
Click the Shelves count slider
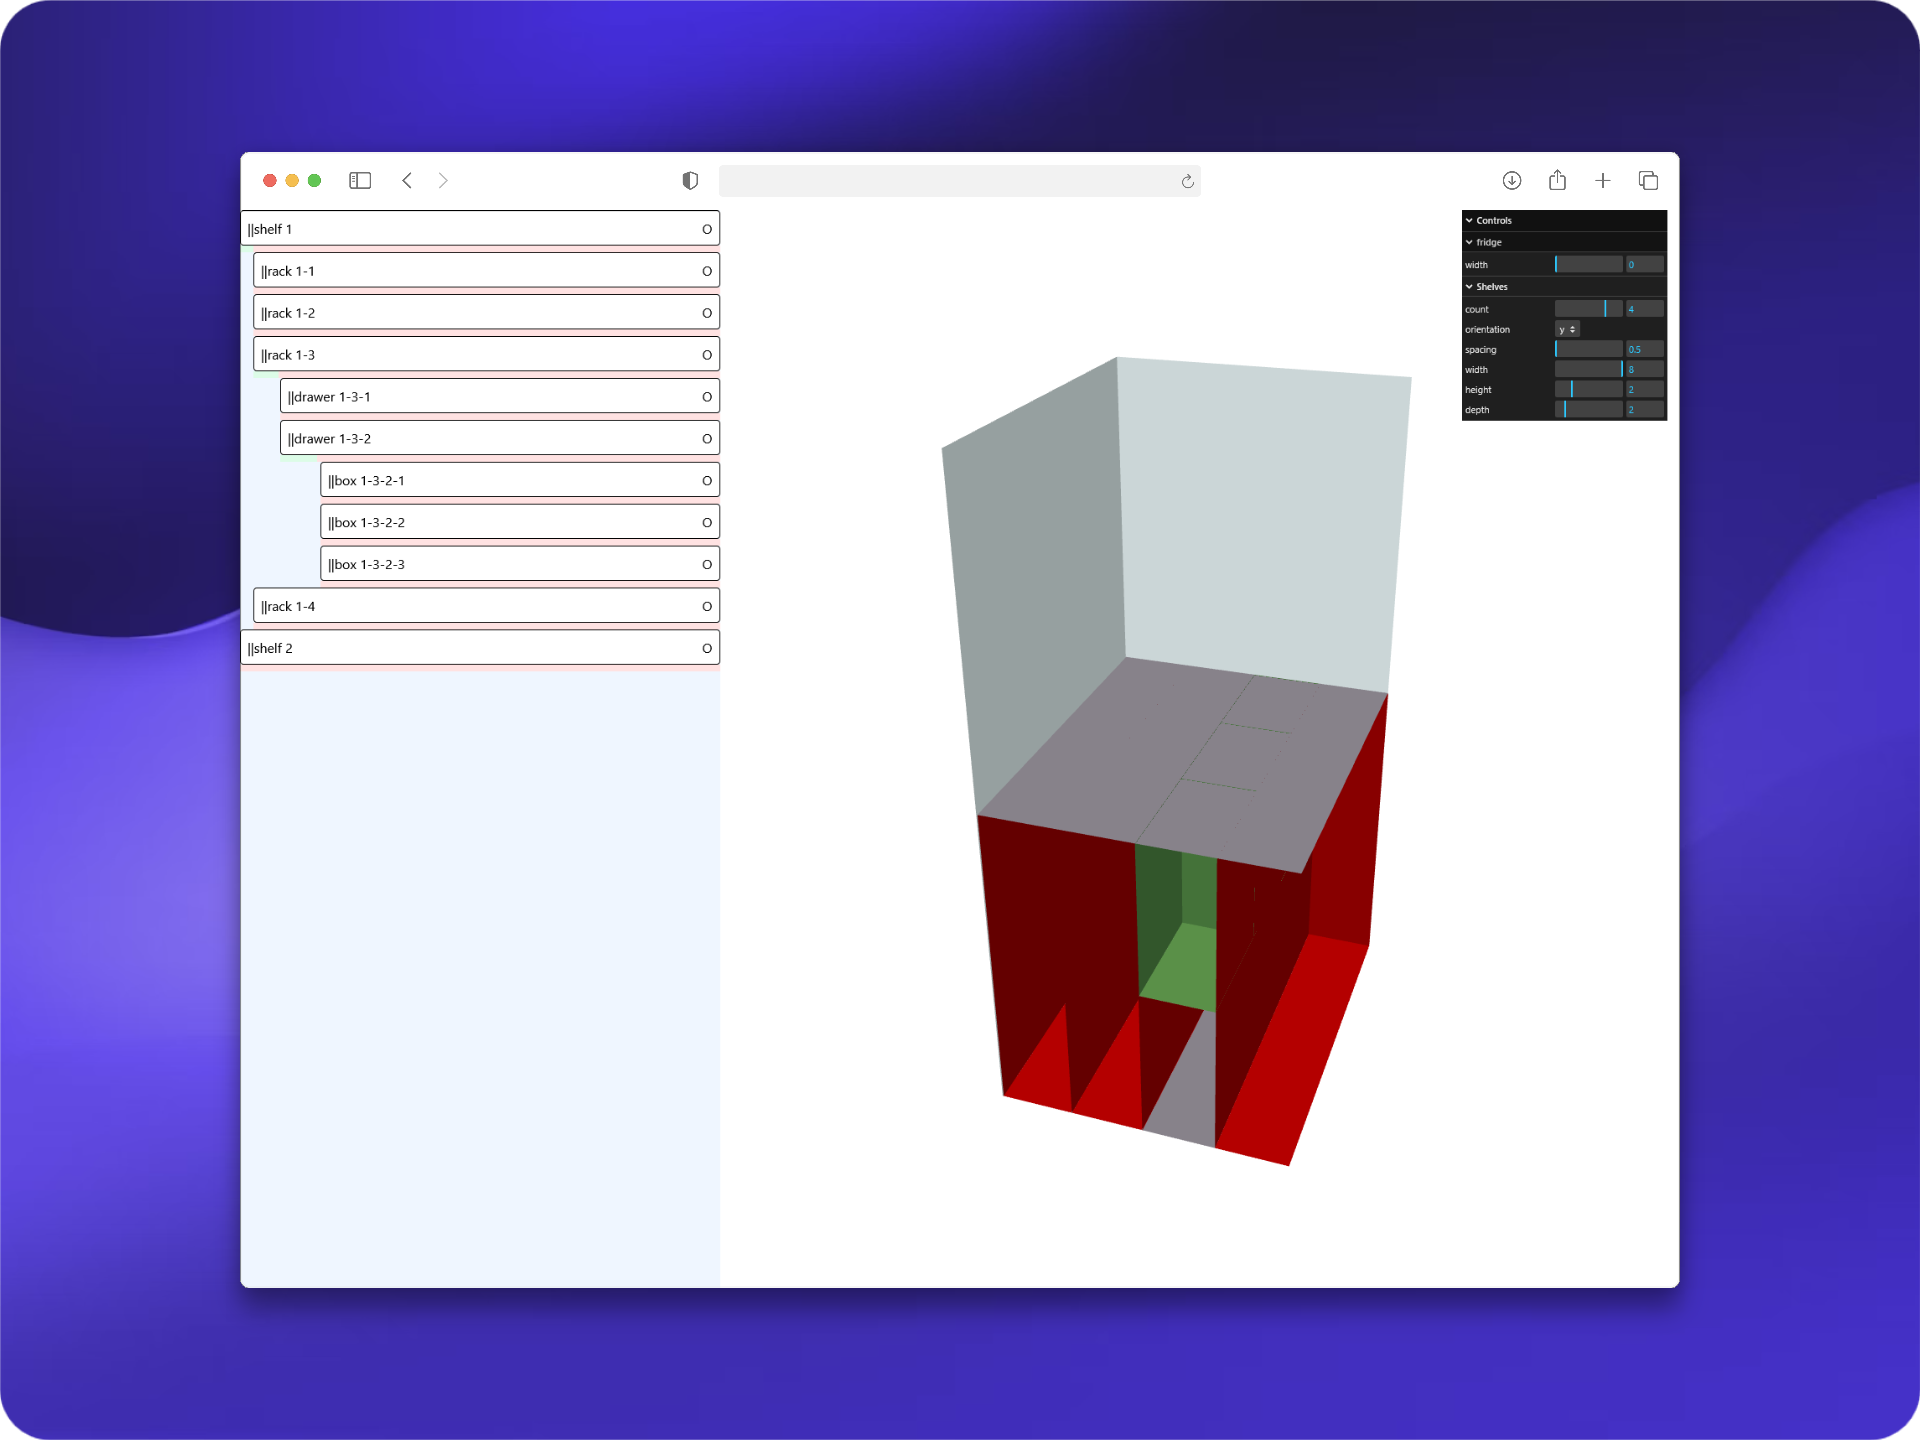(1588, 309)
